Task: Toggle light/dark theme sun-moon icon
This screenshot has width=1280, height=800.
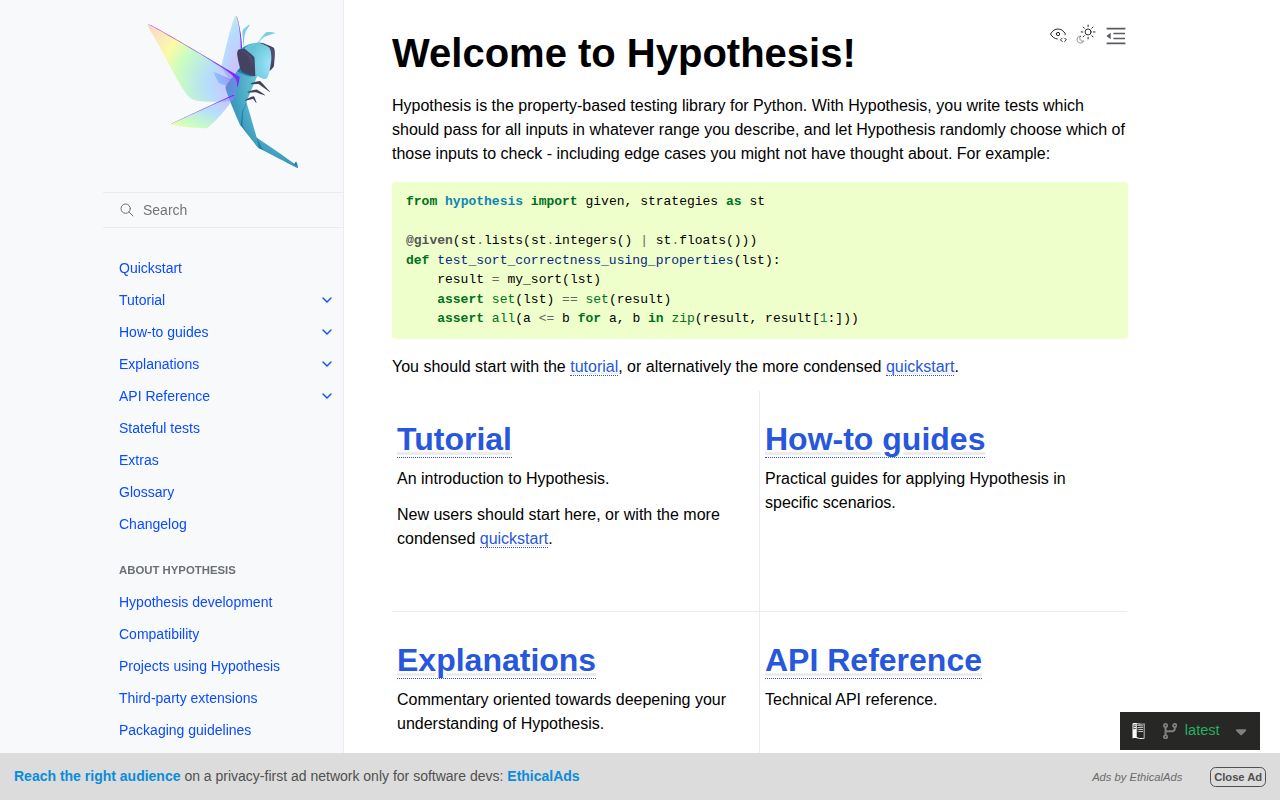Action: [1087, 35]
